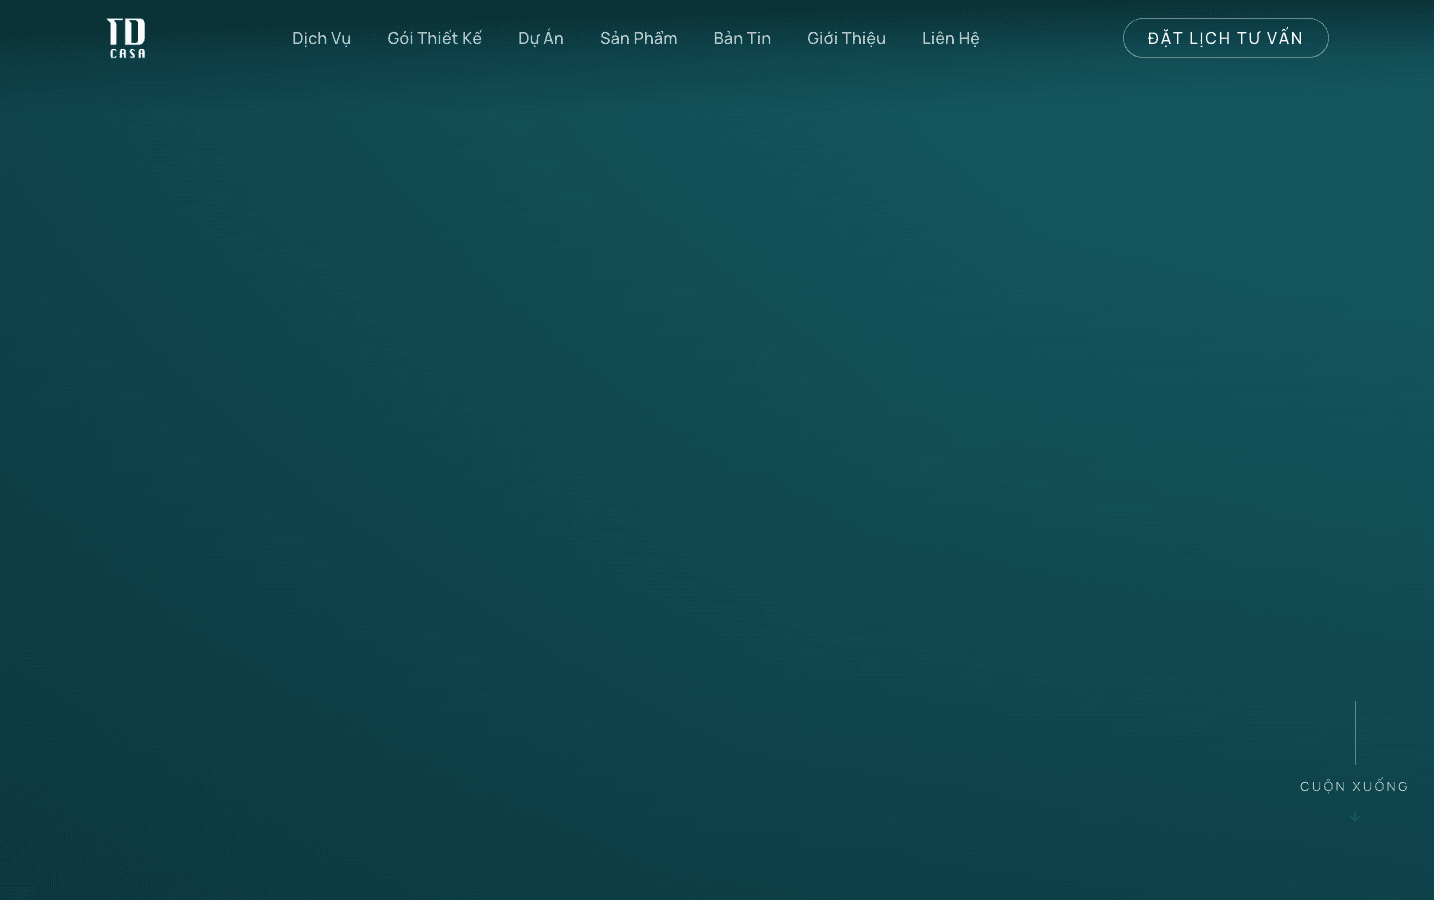1440x900 pixels.
Task: Click the down arrow below Cuộn Xuống
Action: pos(1355,816)
